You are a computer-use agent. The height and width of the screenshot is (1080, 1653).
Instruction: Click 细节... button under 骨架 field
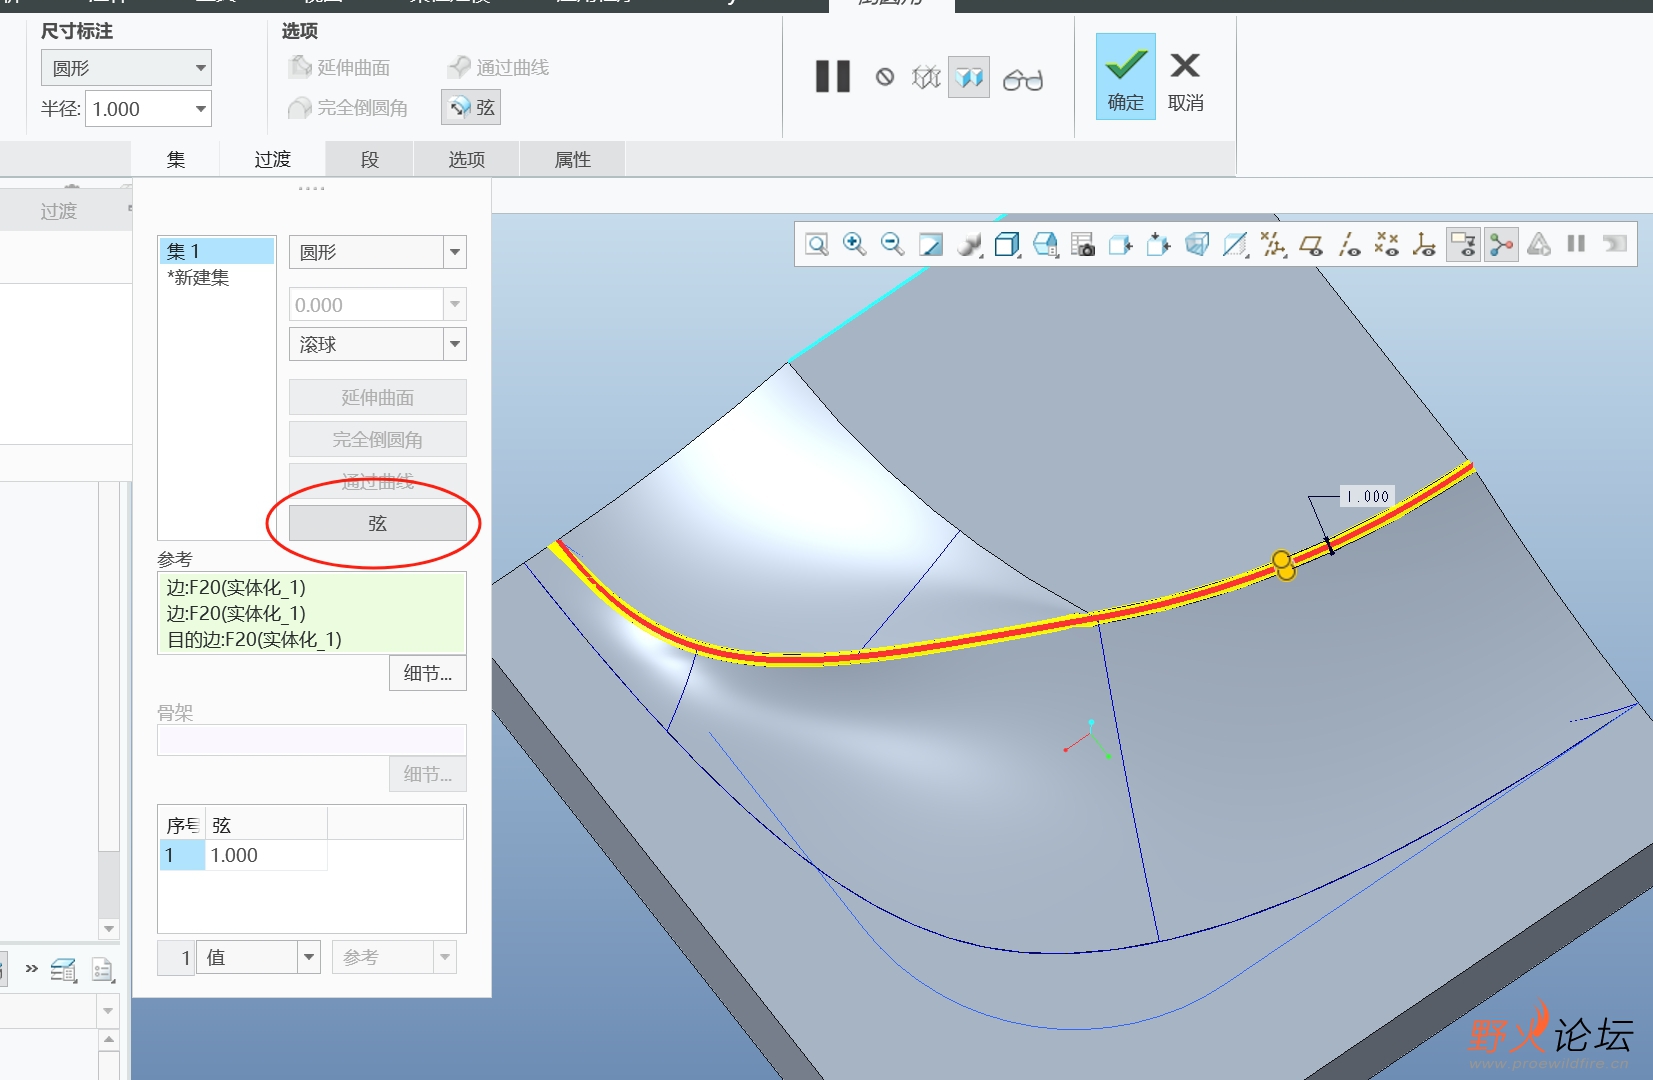[x=428, y=774]
